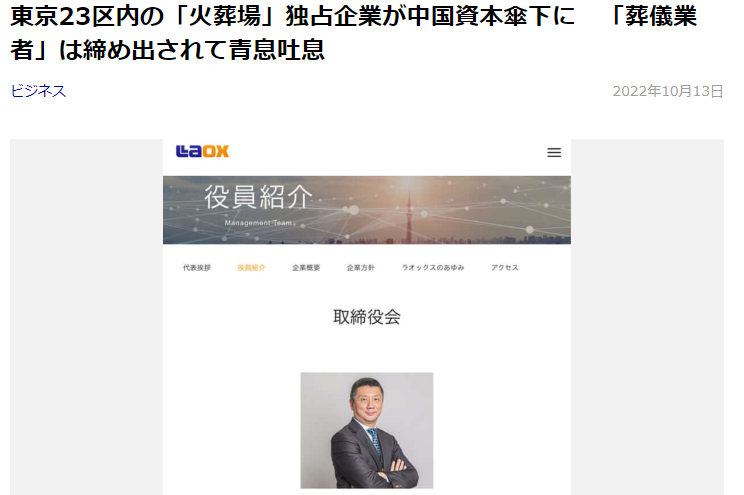Screen dimensions: 744x495
Task: Open the ラオックスのあゆみ tab
Action: [433, 268]
